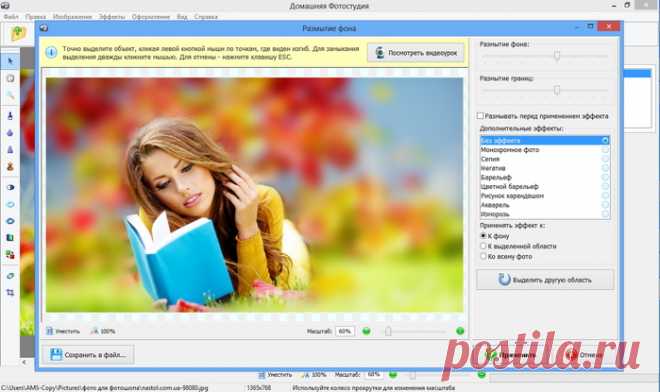Click the 100% zoom icon under the dialog preview
Screen dimensions: 660x392
coord(103,331)
